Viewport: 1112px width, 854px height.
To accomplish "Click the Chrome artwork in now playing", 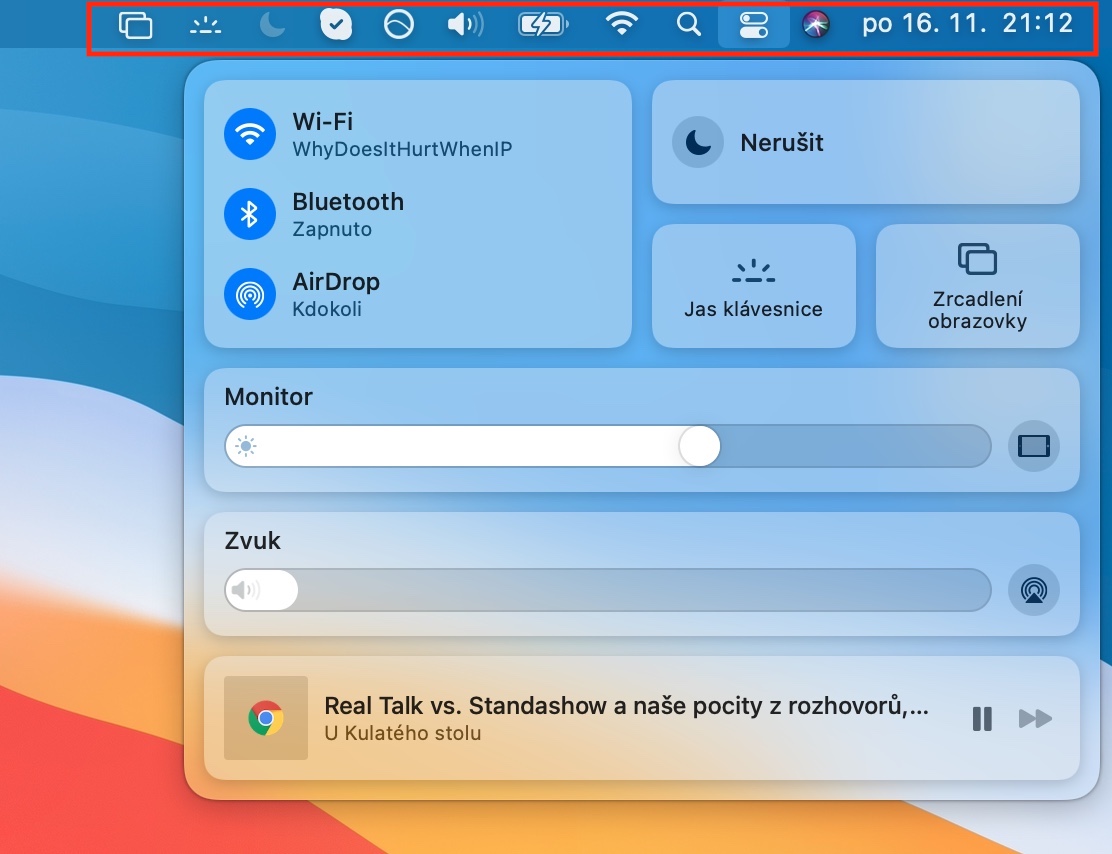I will [266, 718].
